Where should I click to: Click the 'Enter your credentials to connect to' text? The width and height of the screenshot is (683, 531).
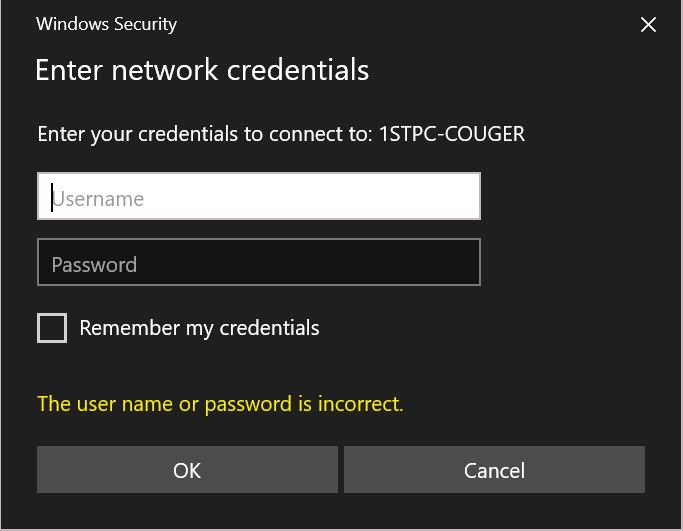point(205,134)
